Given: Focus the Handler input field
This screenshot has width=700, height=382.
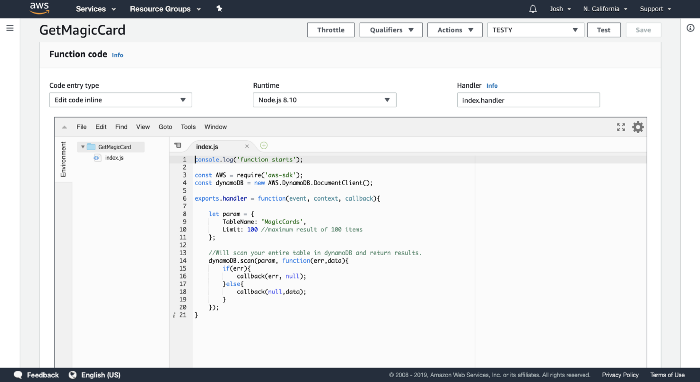Looking at the screenshot, I should pos(528,100).
